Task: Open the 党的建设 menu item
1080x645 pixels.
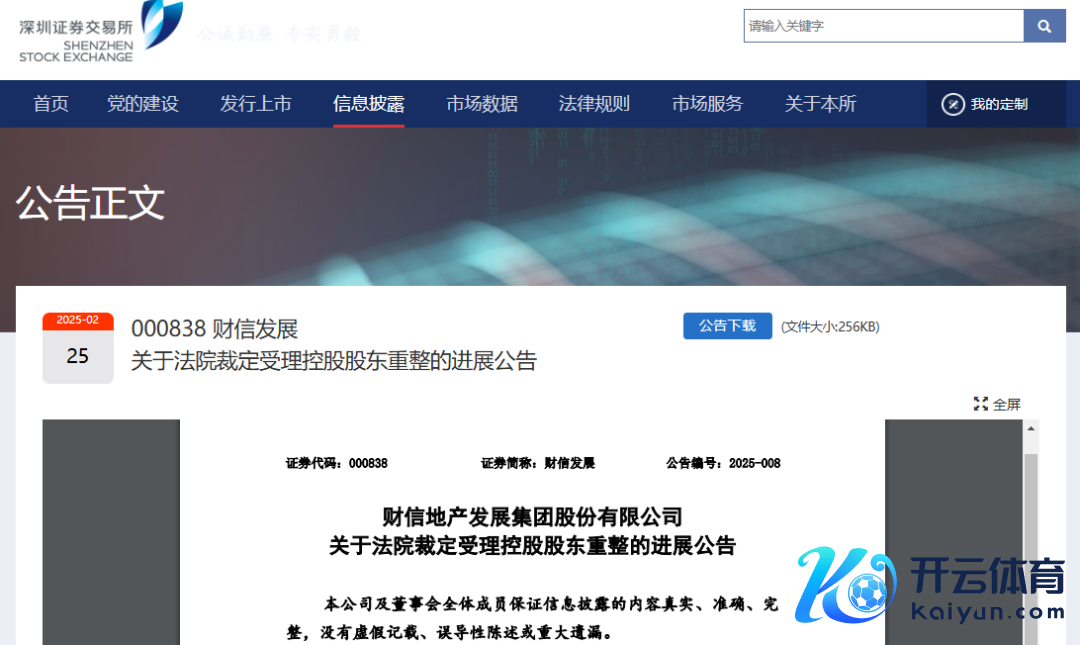Action: click(143, 104)
